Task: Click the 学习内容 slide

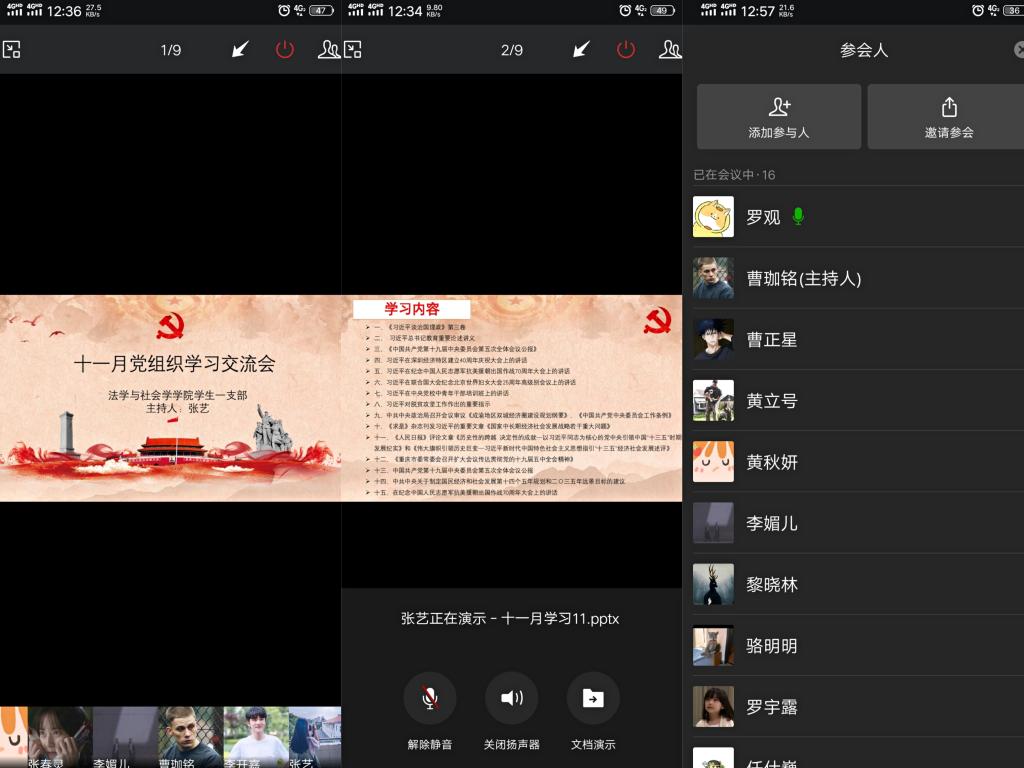Action: point(512,397)
